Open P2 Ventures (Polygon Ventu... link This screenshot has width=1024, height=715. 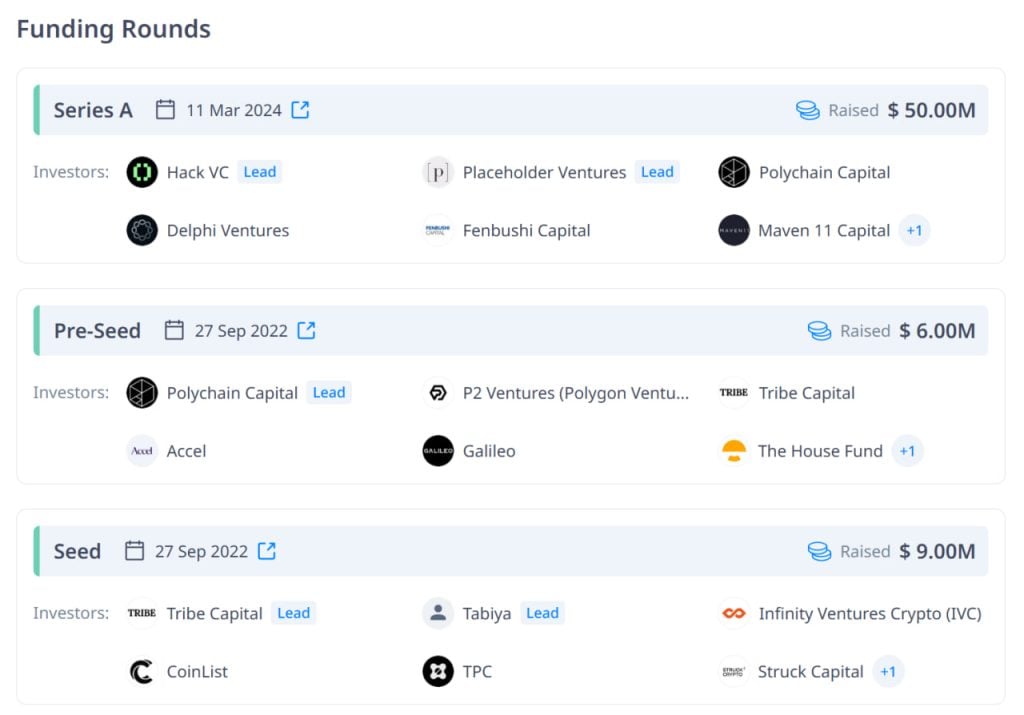[x=576, y=393]
